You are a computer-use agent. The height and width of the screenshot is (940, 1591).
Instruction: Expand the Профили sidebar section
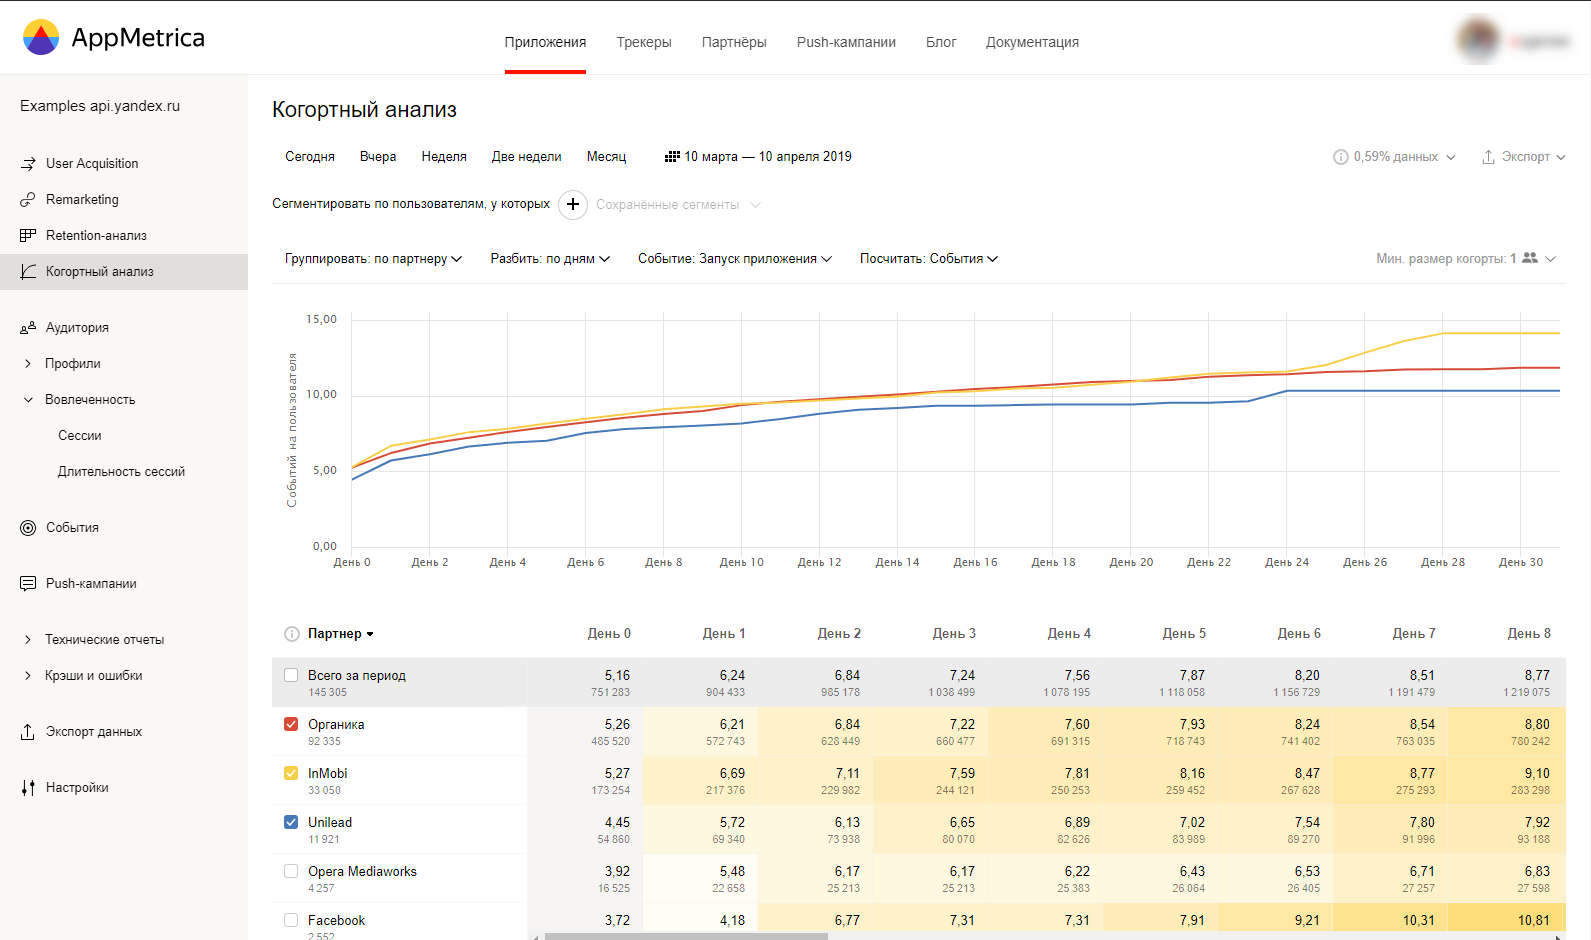28,364
